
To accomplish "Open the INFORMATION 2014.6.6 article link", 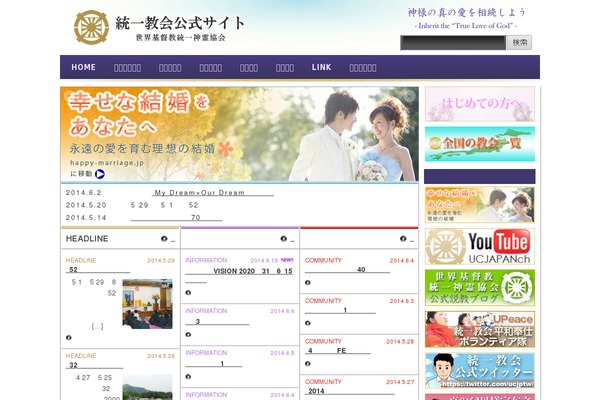I will (217, 322).
